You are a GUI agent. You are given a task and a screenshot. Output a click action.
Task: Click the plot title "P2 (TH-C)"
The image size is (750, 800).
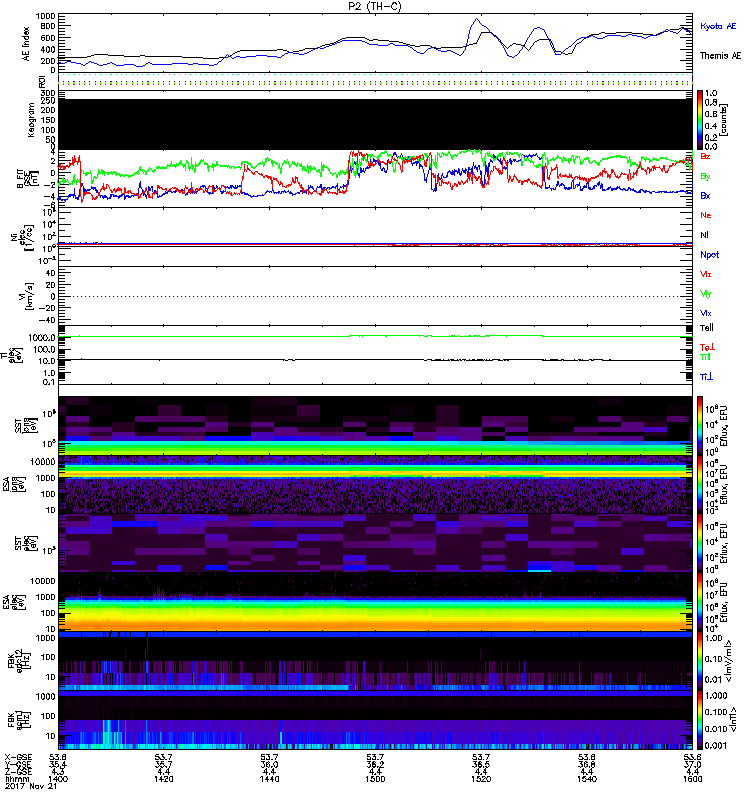(374, 6)
